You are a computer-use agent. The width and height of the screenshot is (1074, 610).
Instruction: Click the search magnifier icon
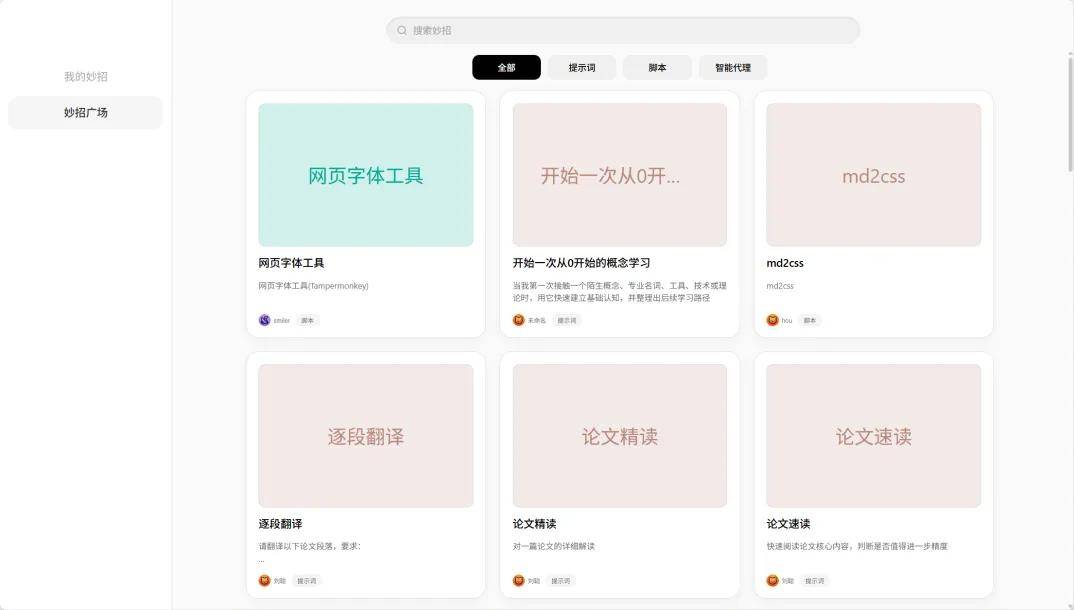(399, 30)
